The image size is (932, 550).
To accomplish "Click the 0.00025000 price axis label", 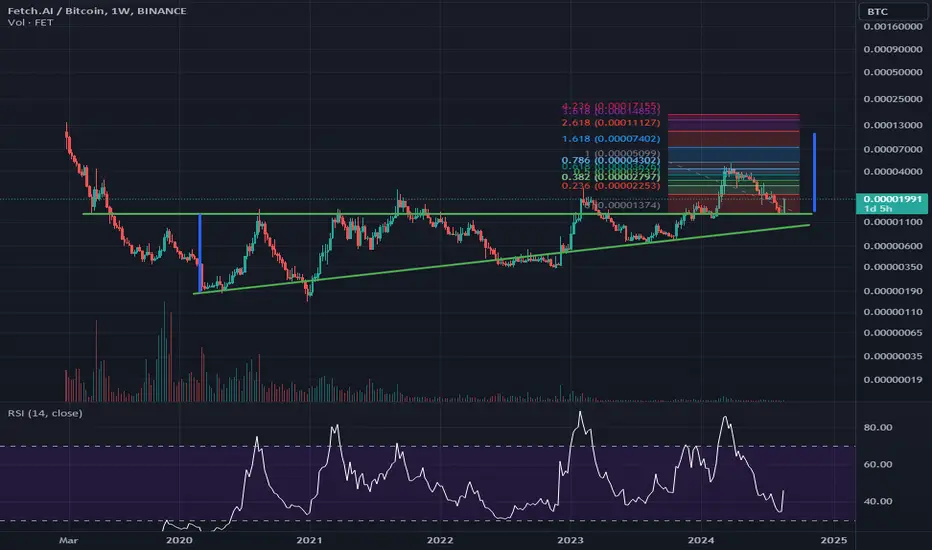I will (x=893, y=99).
